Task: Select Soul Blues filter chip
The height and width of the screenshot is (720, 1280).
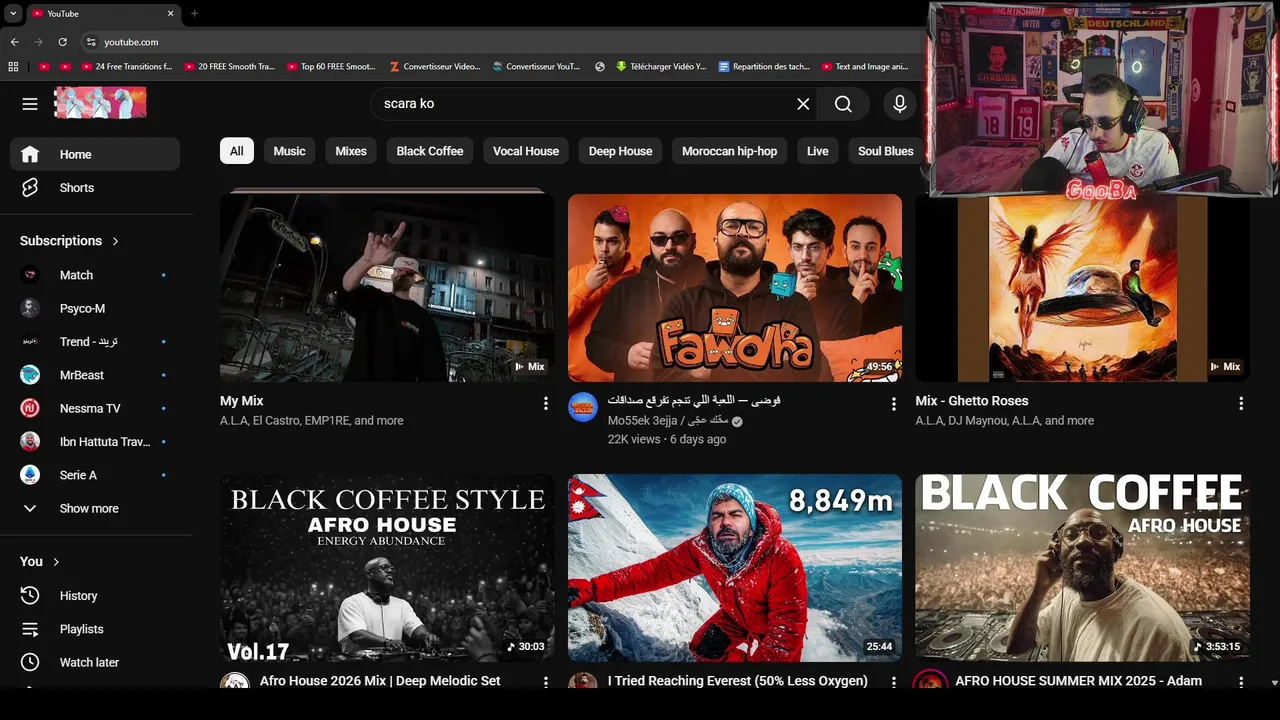Action: pyautogui.click(x=885, y=151)
